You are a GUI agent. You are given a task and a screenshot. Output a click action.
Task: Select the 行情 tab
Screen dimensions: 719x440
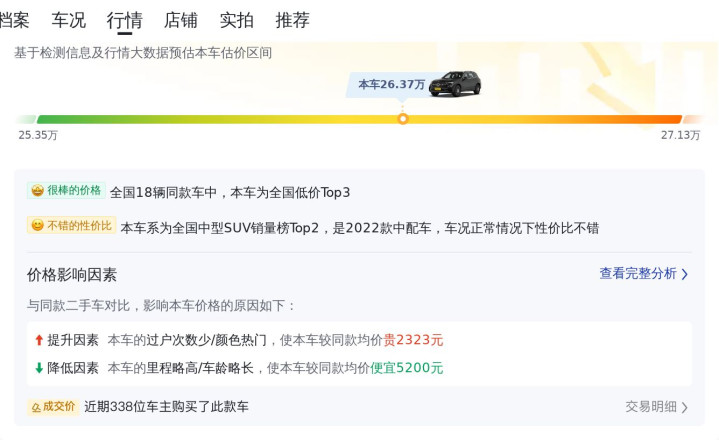124,20
